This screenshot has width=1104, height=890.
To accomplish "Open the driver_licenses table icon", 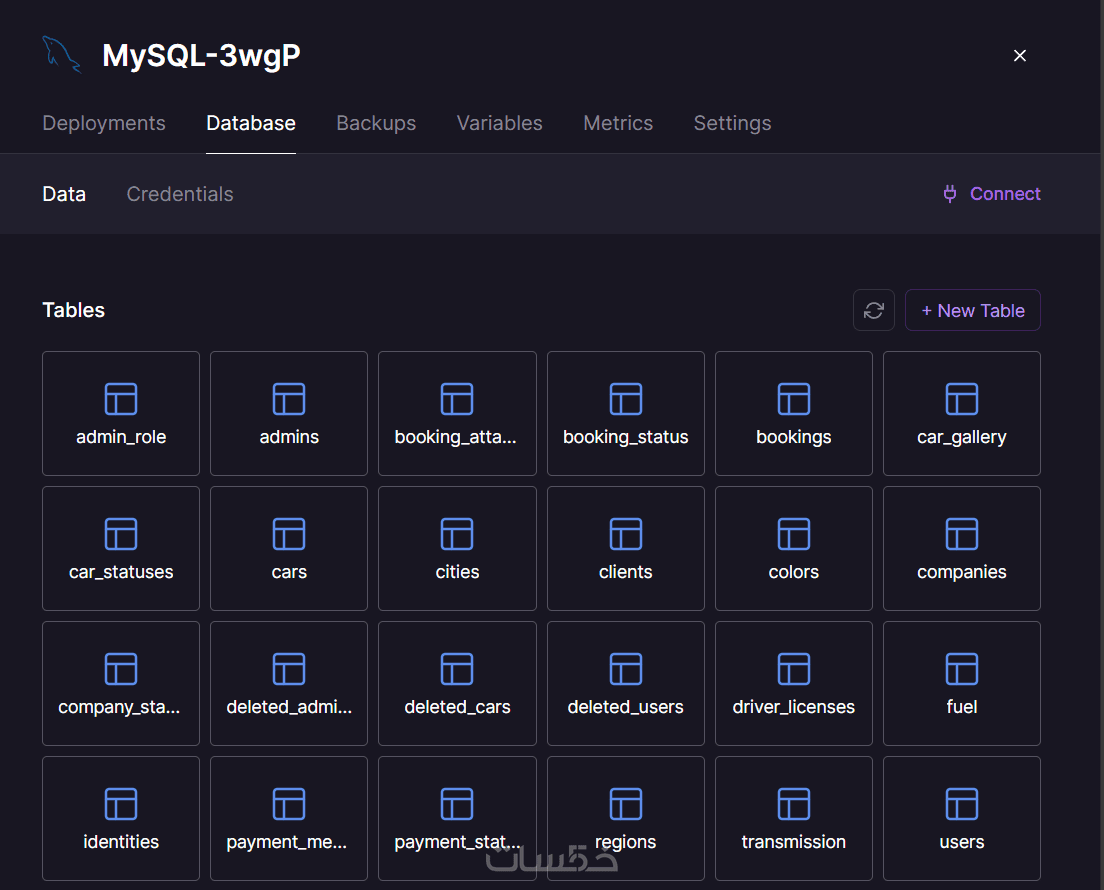I will (794, 670).
